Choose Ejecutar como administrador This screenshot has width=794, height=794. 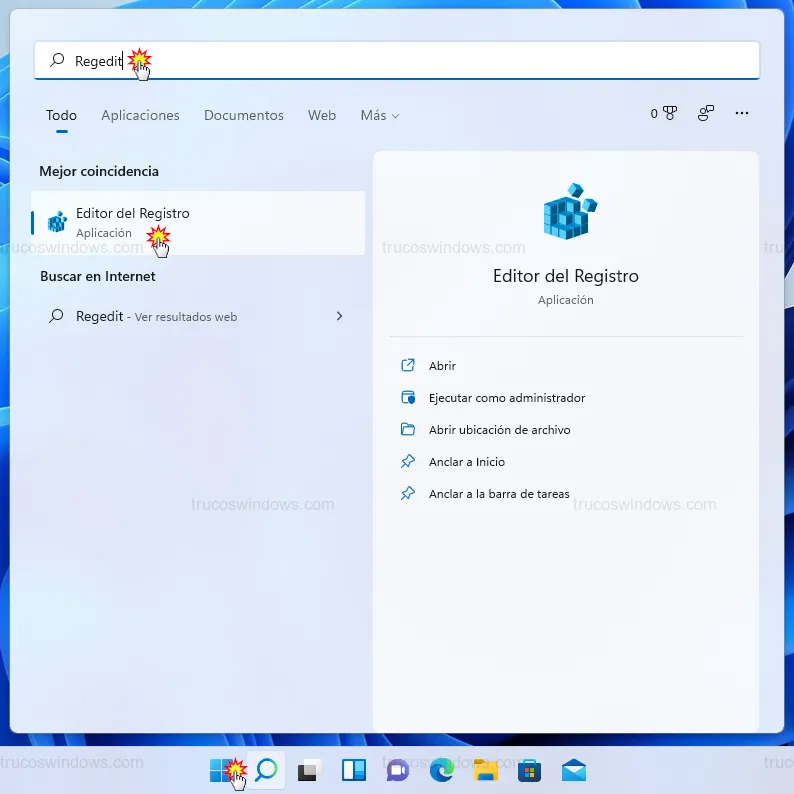[x=506, y=398]
